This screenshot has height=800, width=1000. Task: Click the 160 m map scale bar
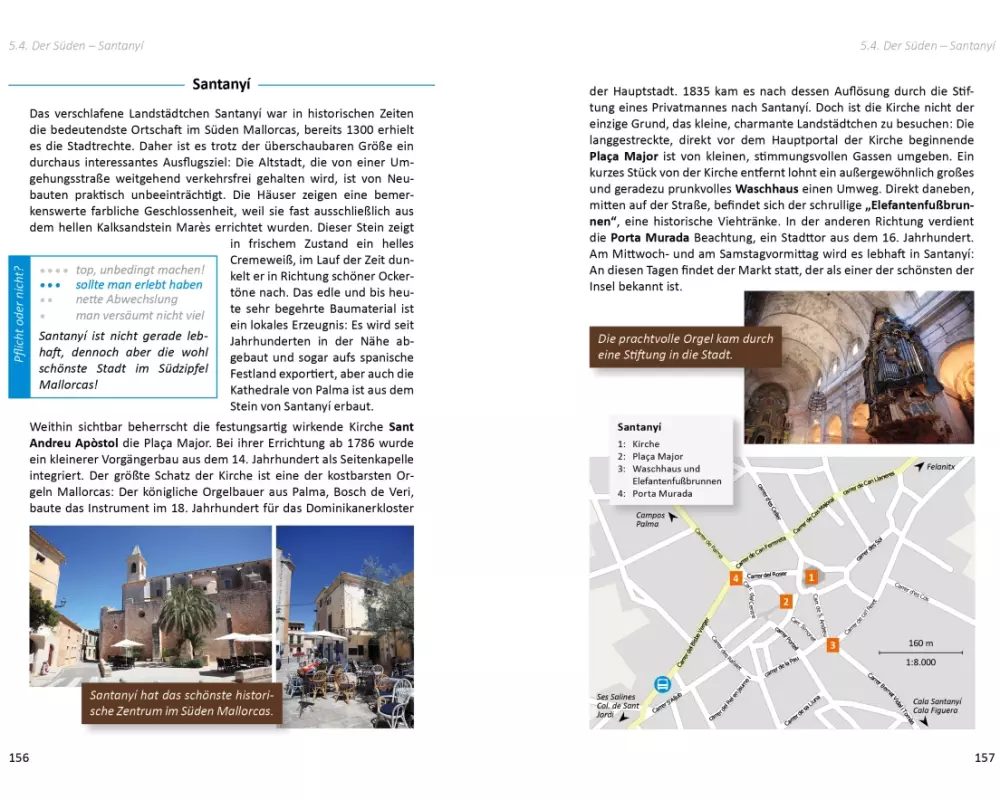(920, 652)
